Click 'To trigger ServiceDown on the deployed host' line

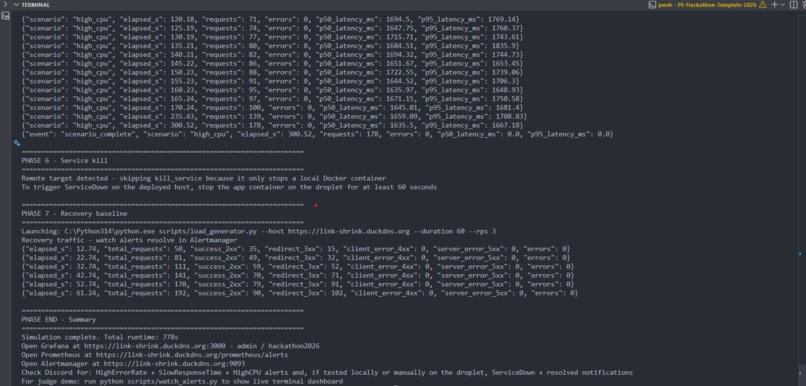click(x=229, y=187)
